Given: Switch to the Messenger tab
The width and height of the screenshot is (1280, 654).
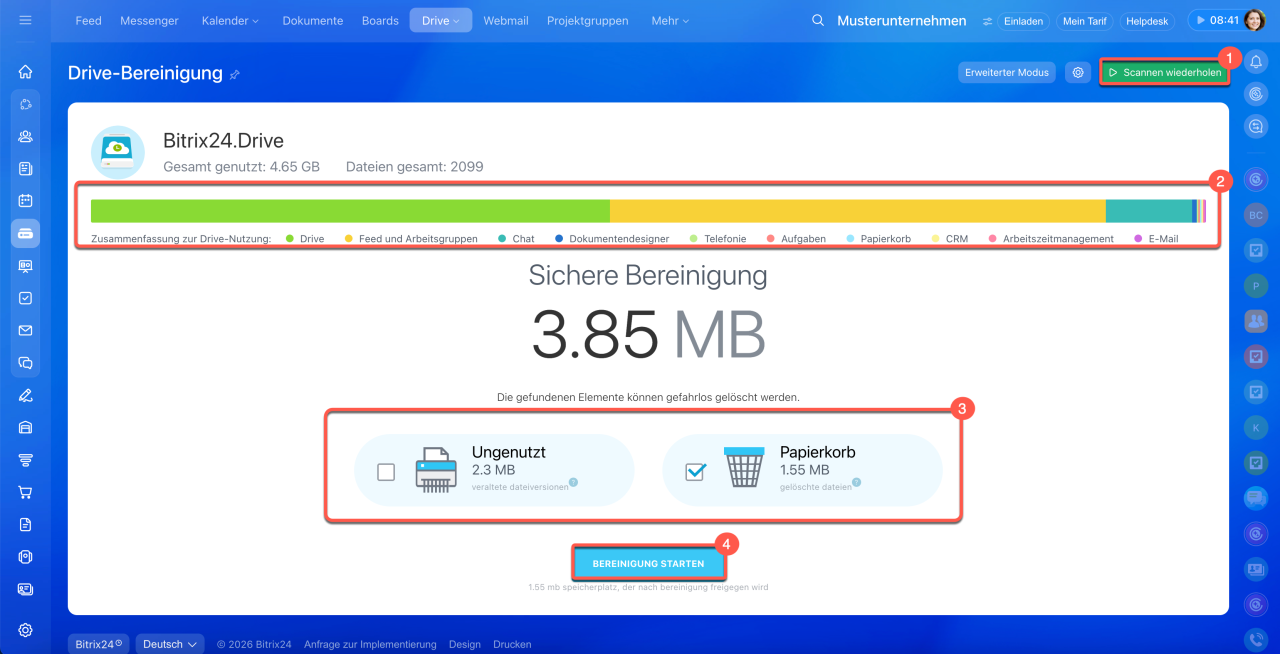Looking at the screenshot, I should (151, 21).
